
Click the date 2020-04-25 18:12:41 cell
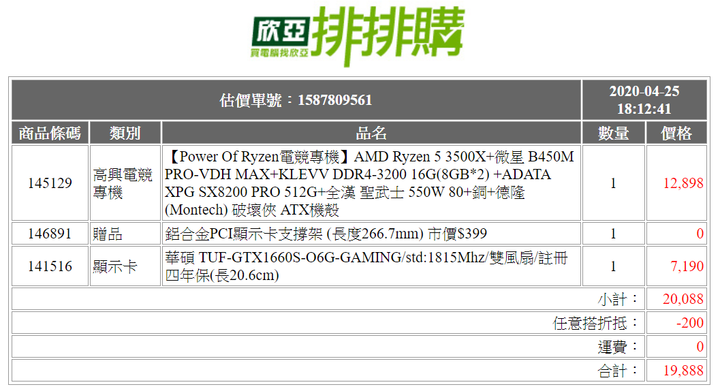click(x=644, y=100)
